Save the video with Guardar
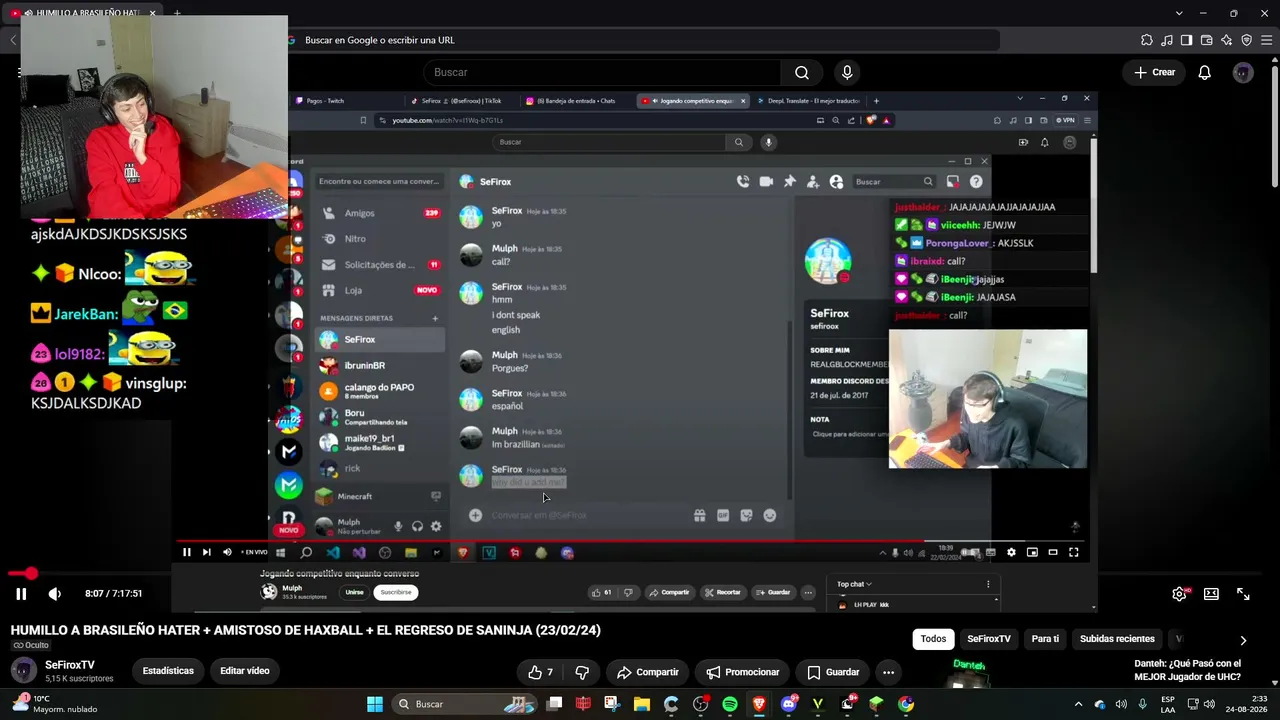 [833, 672]
